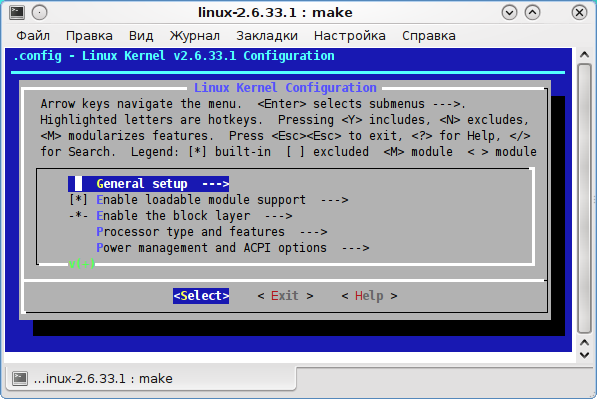The height and width of the screenshot is (399, 597).
Task: Click scrollbar up arrow at top right
Action: click(584, 55)
